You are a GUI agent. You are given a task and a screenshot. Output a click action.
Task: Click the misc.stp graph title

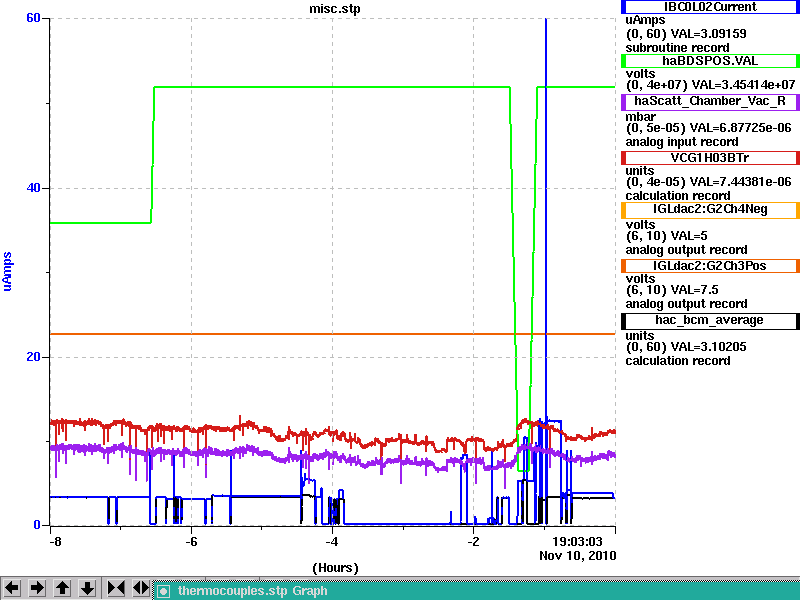pyautogui.click(x=335, y=9)
